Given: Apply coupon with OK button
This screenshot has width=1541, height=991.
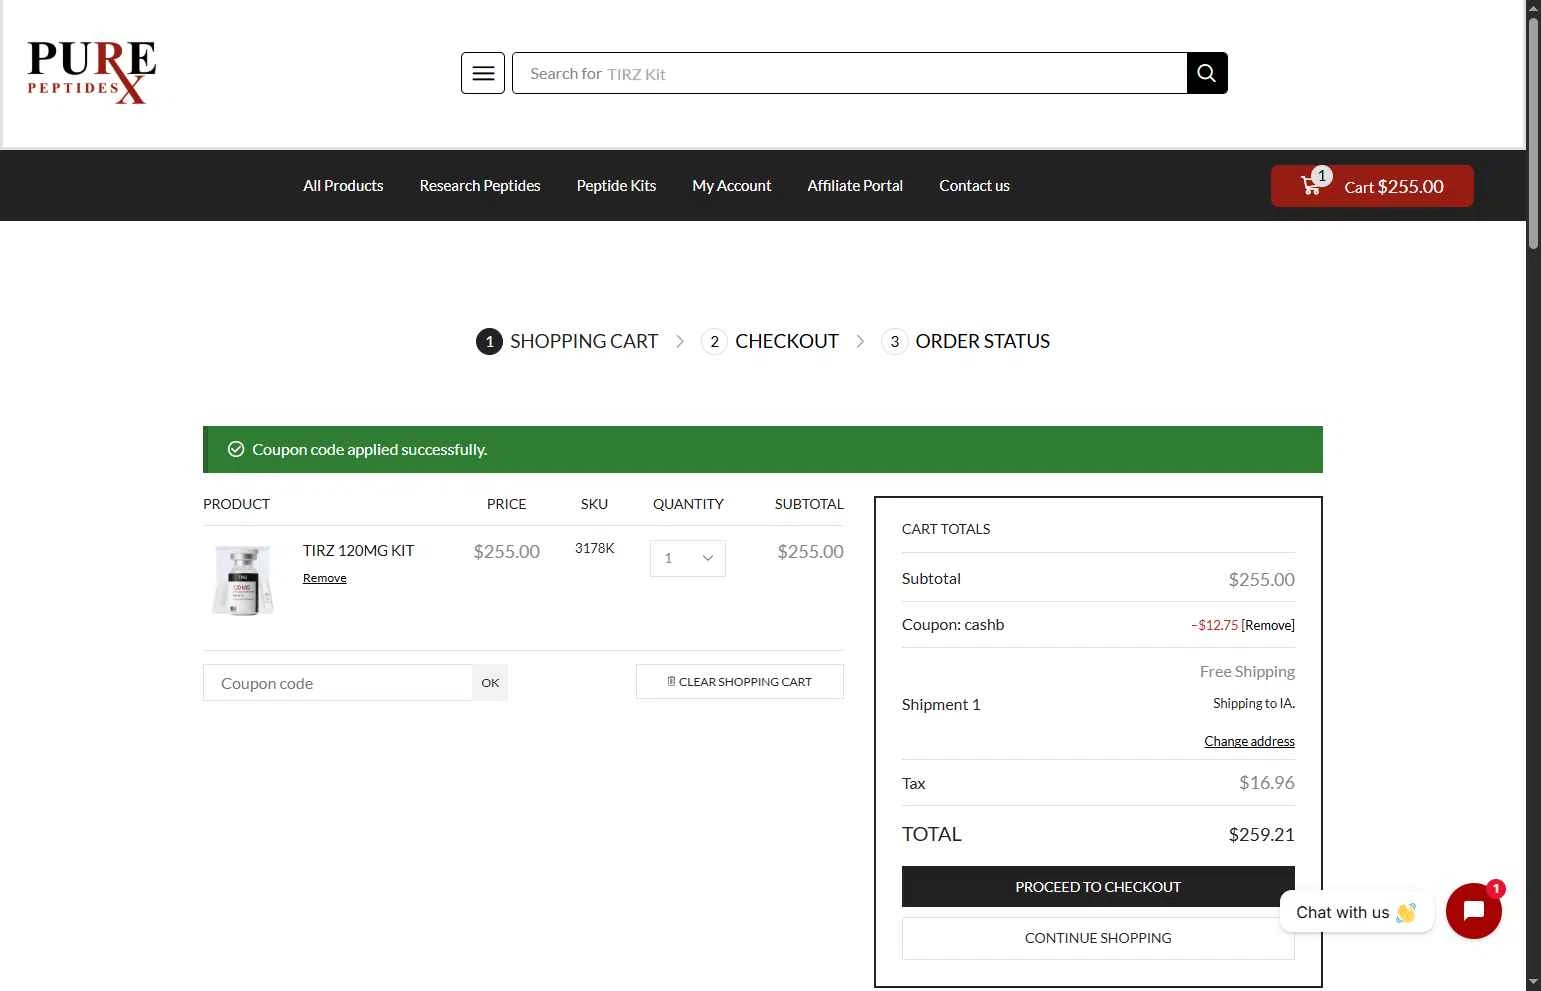Looking at the screenshot, I should coord(490,683).
